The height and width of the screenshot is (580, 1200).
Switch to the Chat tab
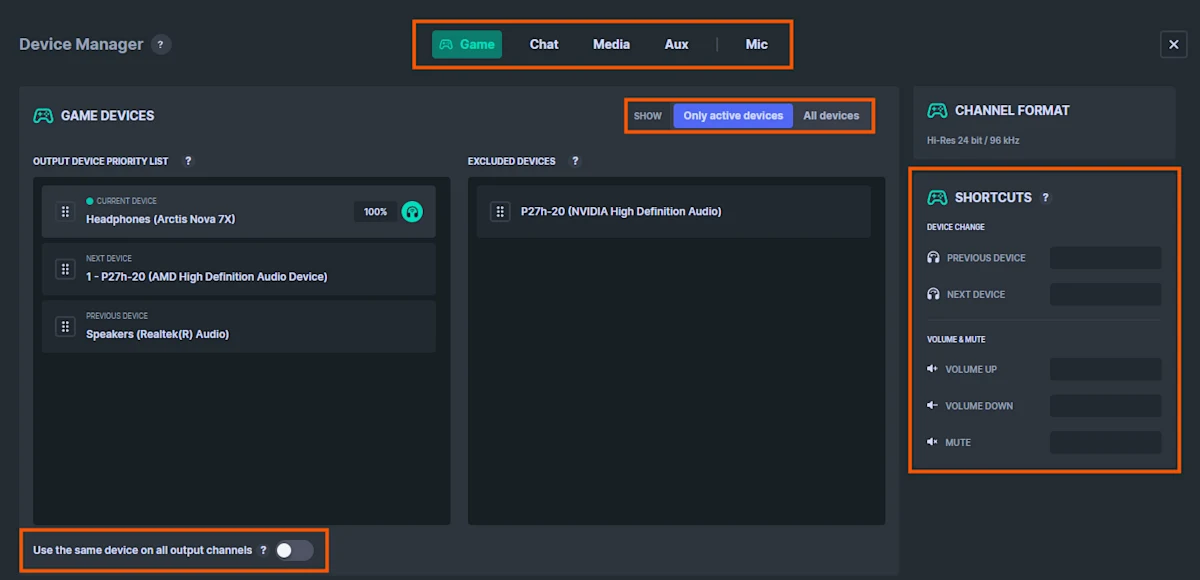(x=543, y=44)
